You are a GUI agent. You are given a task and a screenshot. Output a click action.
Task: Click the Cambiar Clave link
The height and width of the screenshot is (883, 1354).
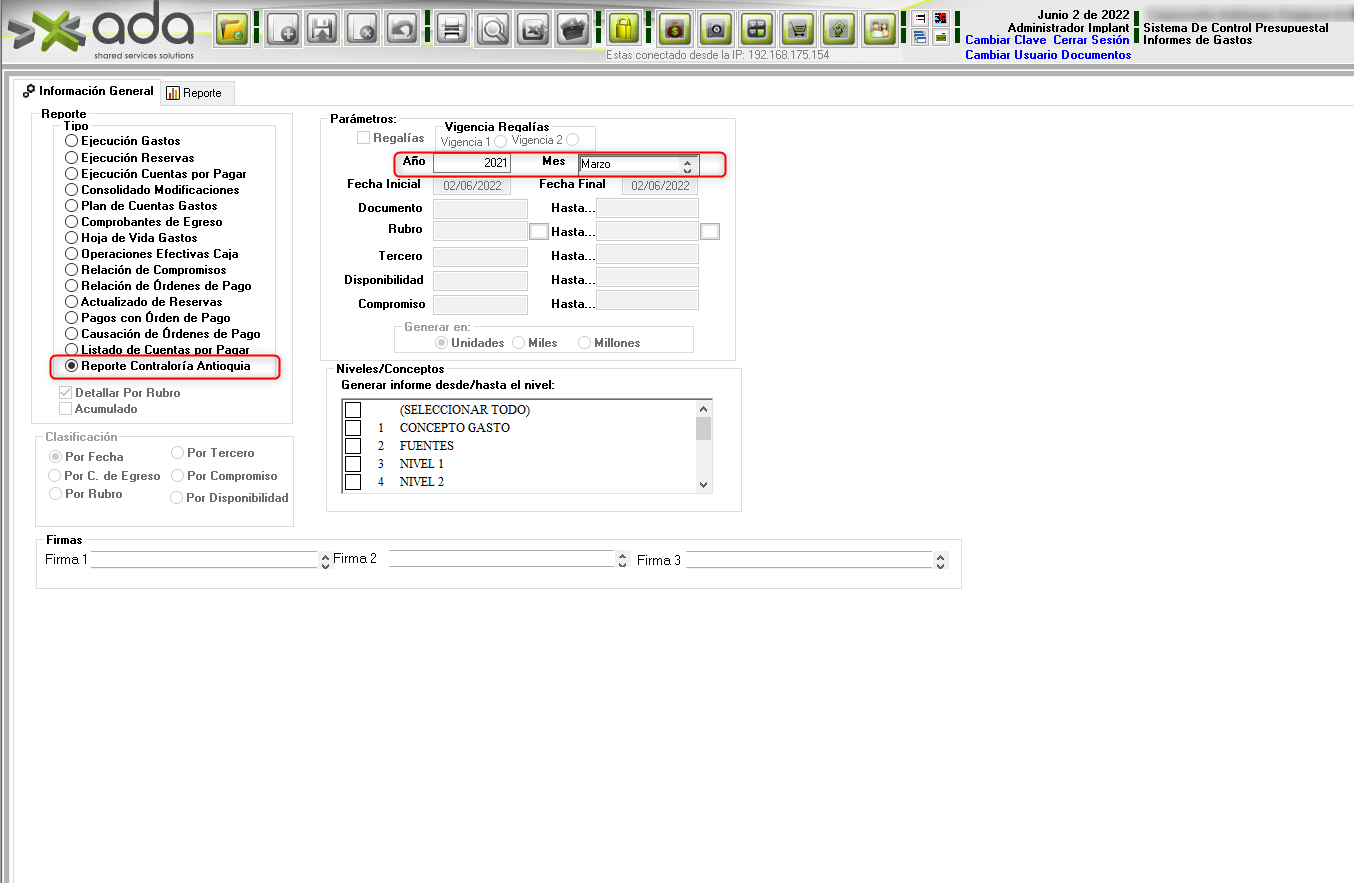(x=1005, y=40)
